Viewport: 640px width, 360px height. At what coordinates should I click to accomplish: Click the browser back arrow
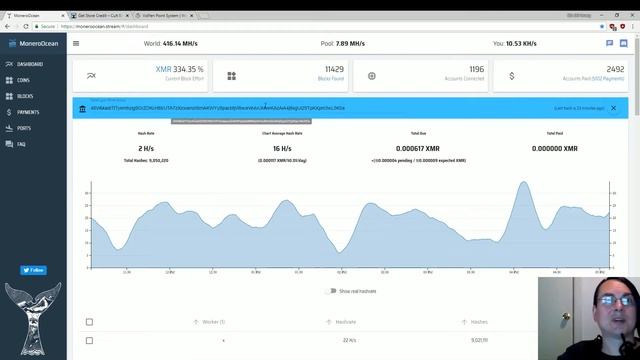pos(7,26)
